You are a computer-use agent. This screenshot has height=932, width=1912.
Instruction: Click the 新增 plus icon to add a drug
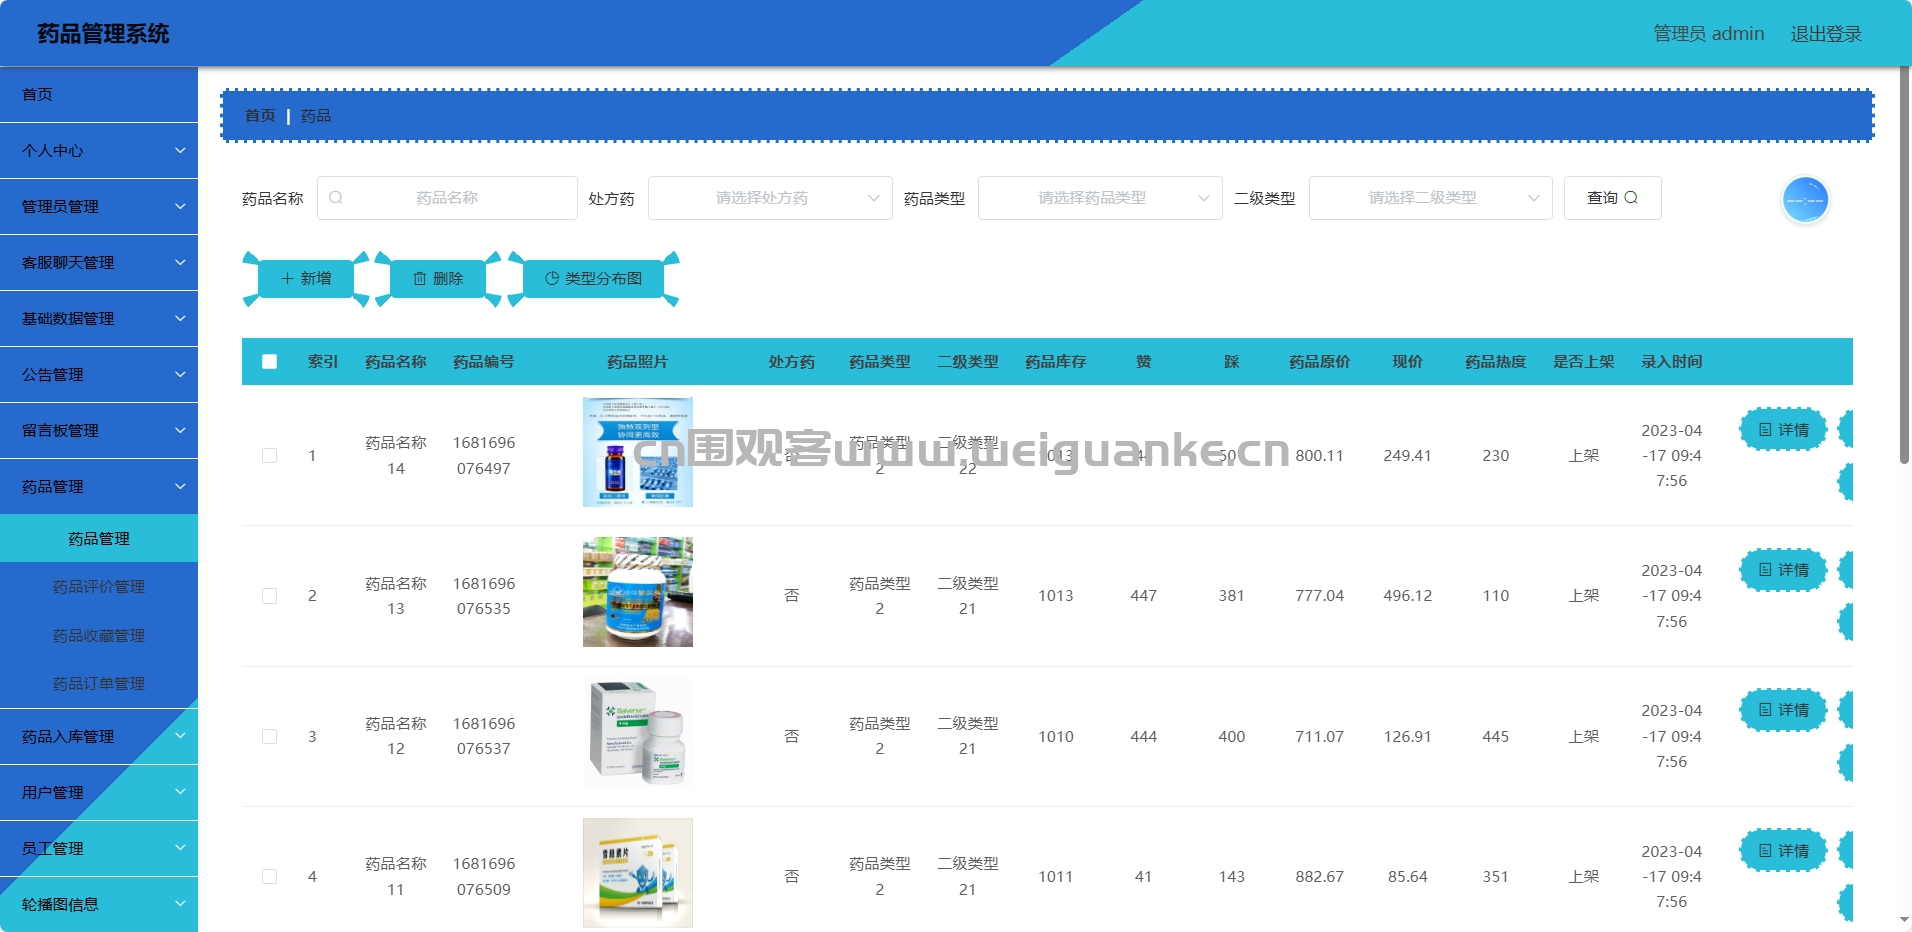287,278
